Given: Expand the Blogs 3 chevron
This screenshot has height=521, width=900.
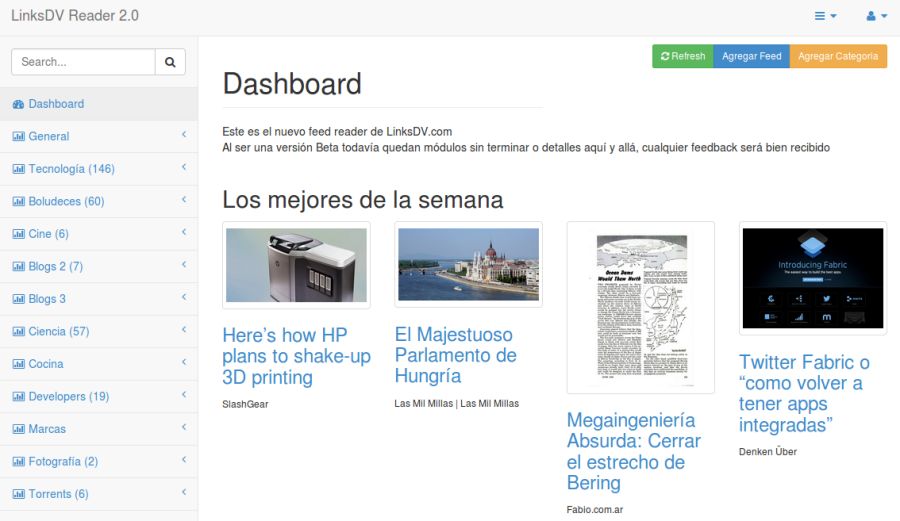Looking at the screenshot, I should click(184, 297).
